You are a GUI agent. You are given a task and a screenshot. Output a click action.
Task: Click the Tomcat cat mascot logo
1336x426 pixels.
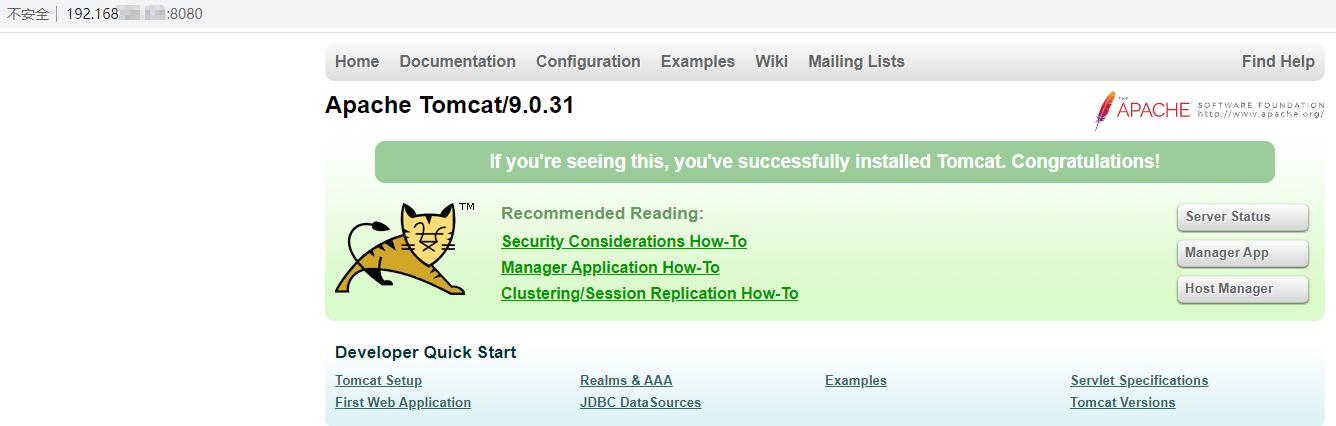(406, 249)
